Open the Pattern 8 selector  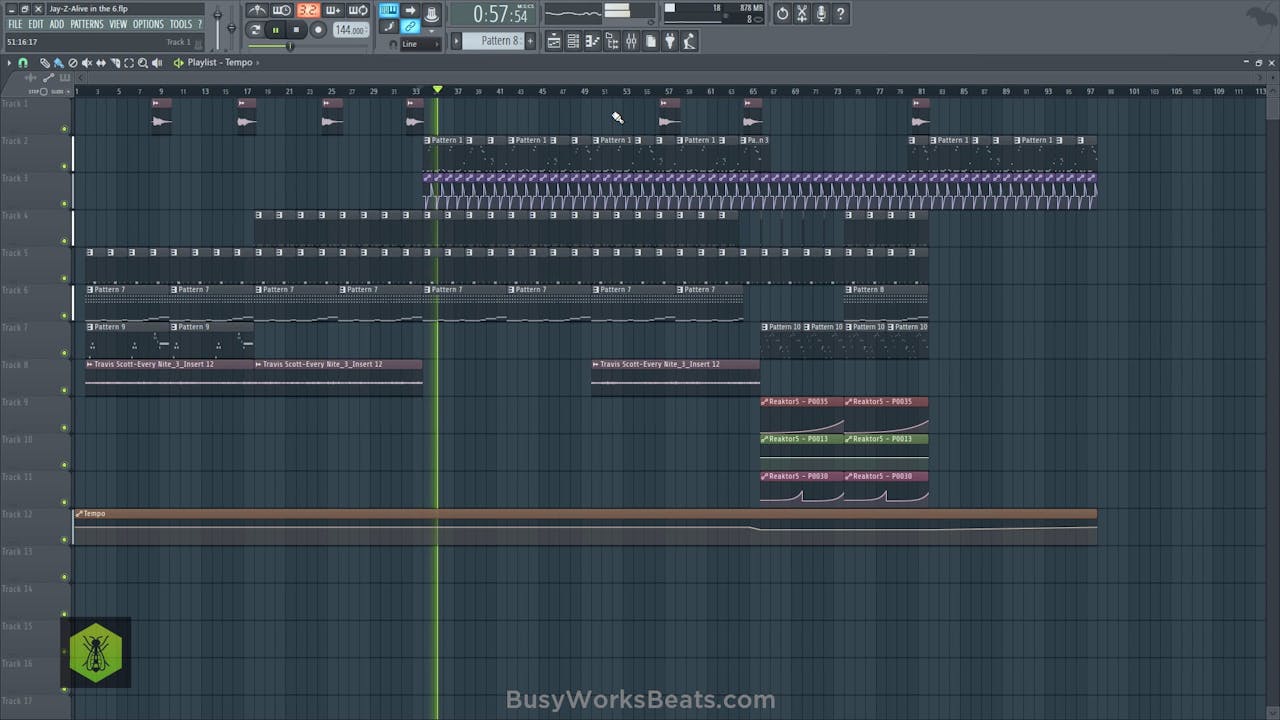point(494,41)
